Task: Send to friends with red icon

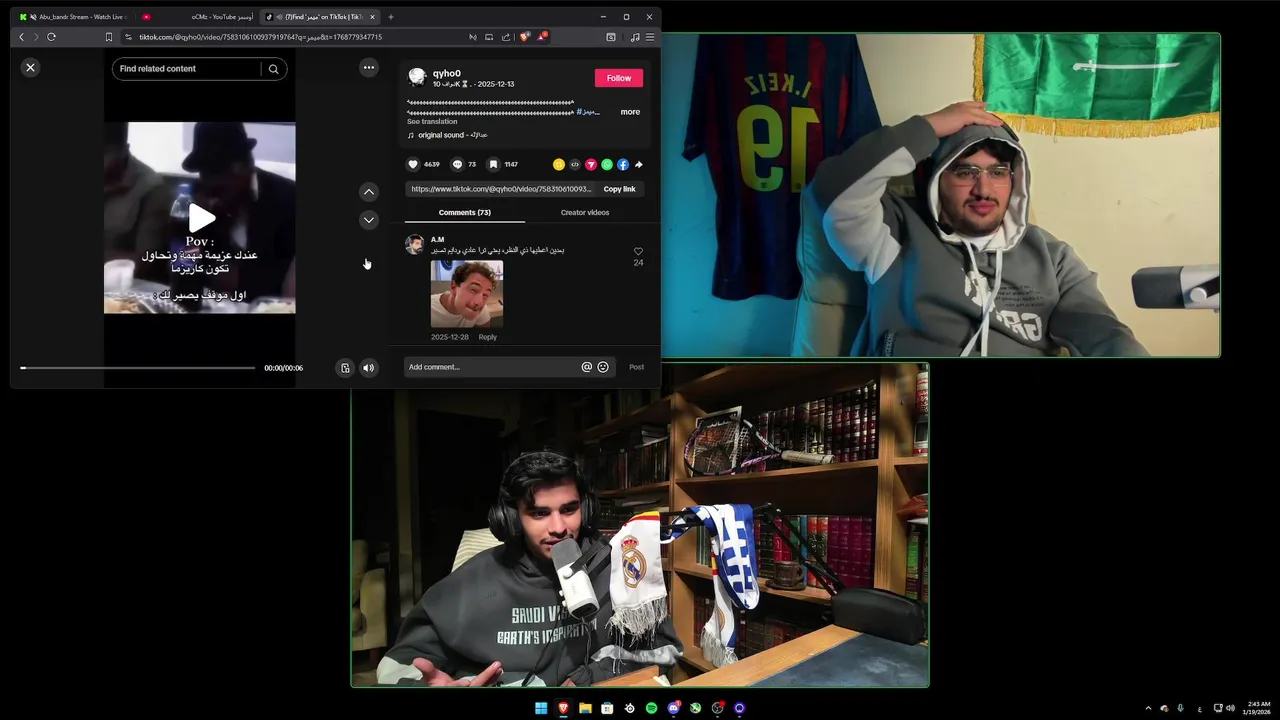Action: pyautogui.click(x=591, y=164)
